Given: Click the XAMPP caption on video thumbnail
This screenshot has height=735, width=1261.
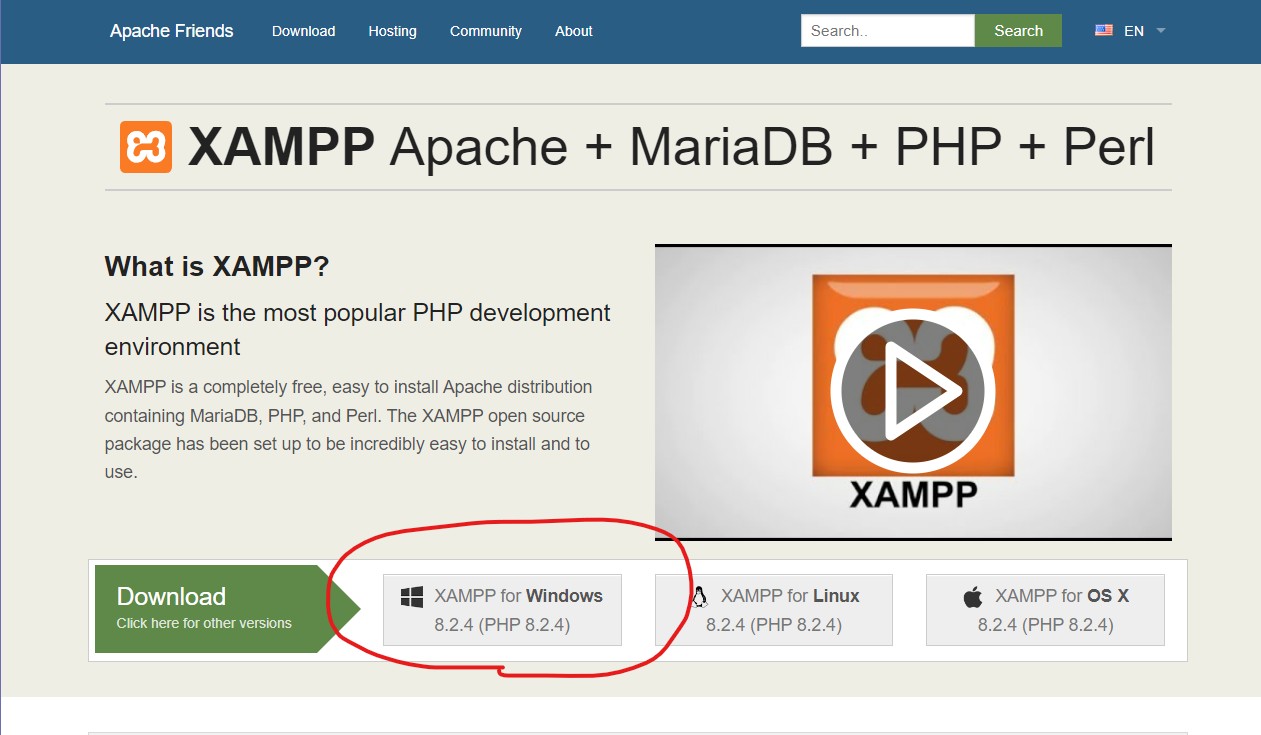Looking at the screenshot, I should pyautogui.click(x=913, y=494).
